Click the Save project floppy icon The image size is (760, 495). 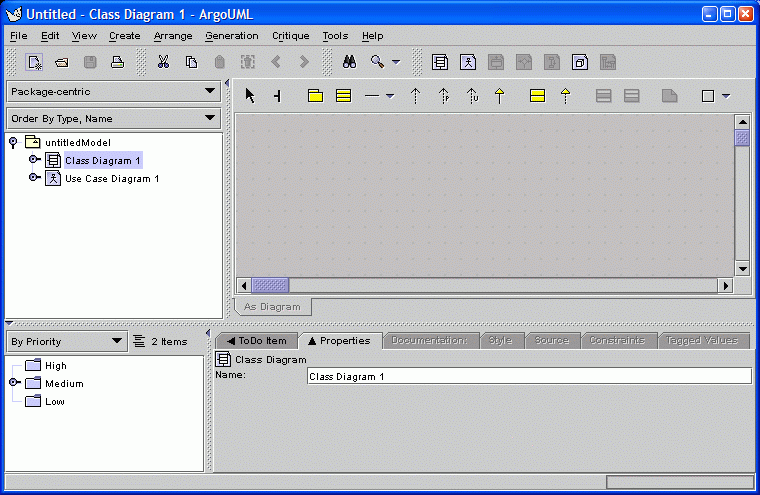point(90,62)
